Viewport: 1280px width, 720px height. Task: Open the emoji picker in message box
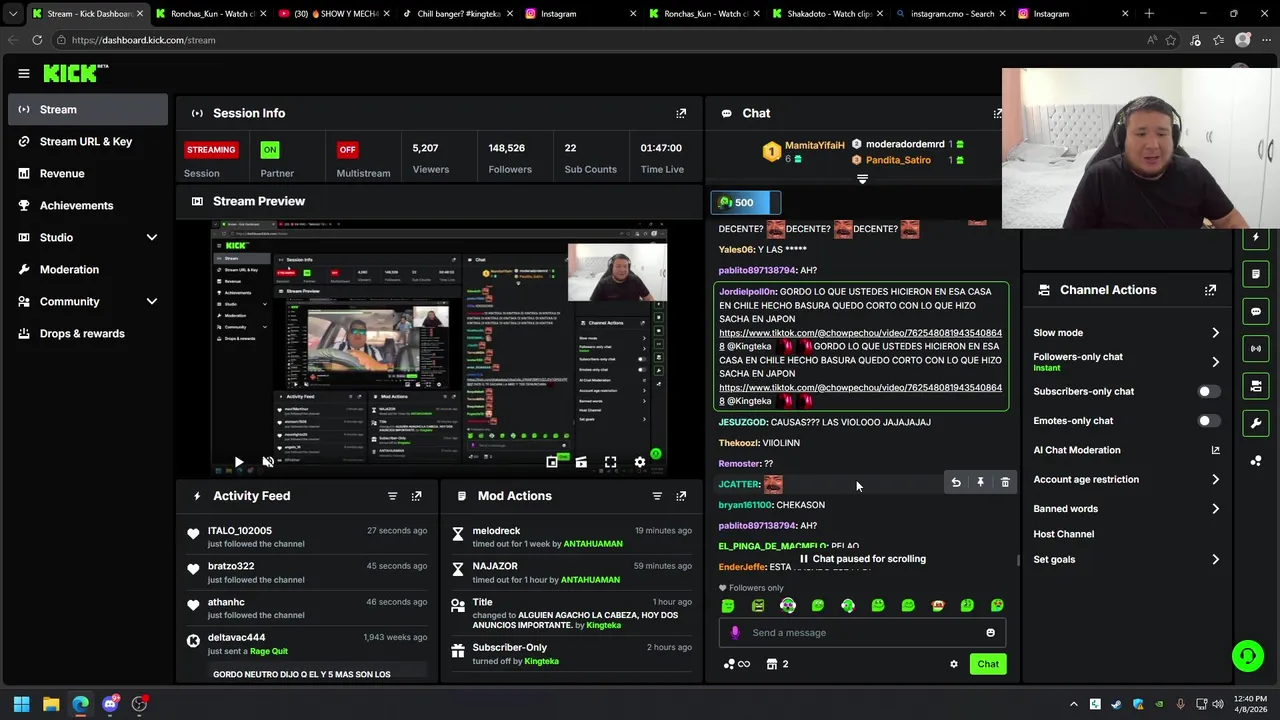click(x=990, y=633)
